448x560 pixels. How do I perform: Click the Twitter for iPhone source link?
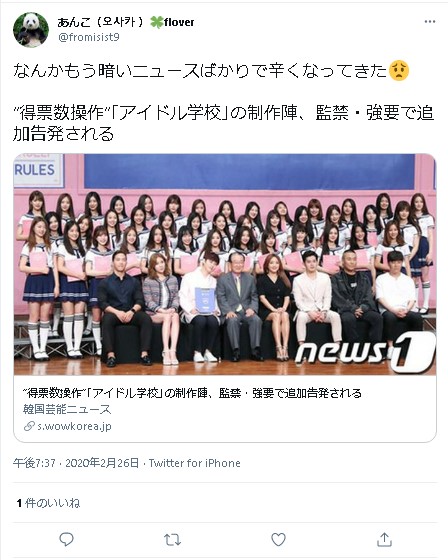[x=195, y=463]
